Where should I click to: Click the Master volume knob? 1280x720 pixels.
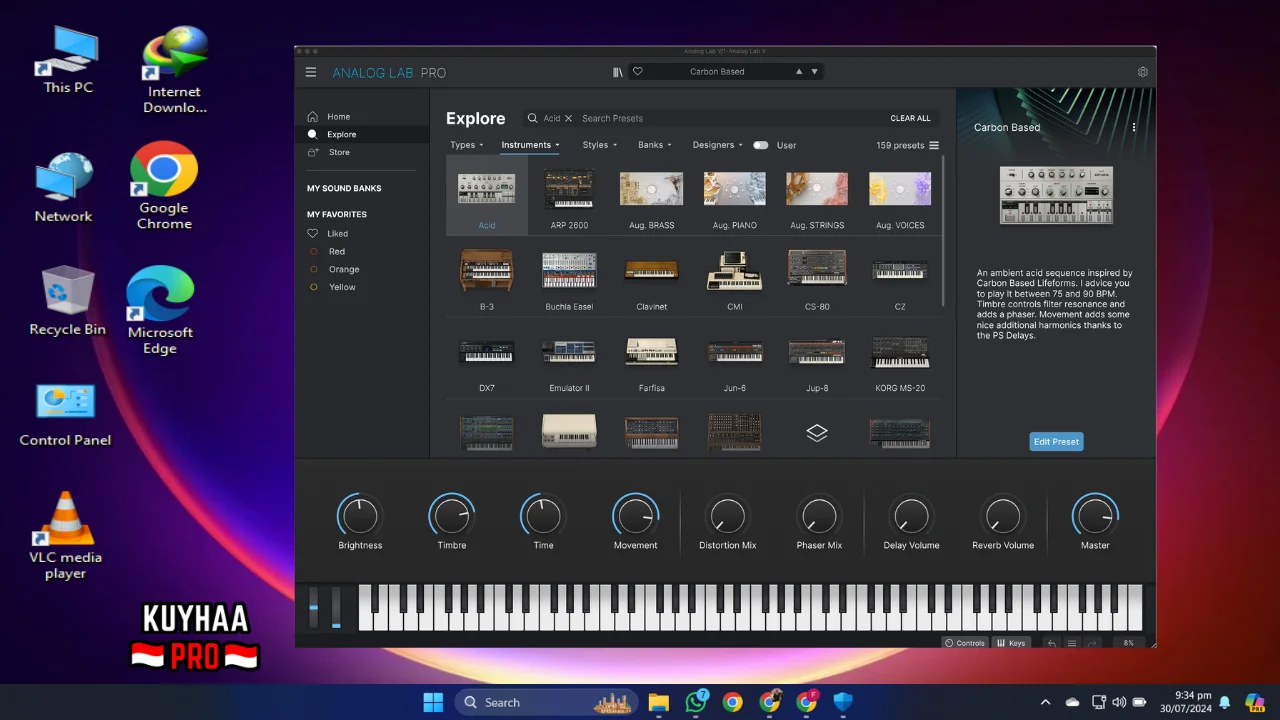tap(1095, 516)
